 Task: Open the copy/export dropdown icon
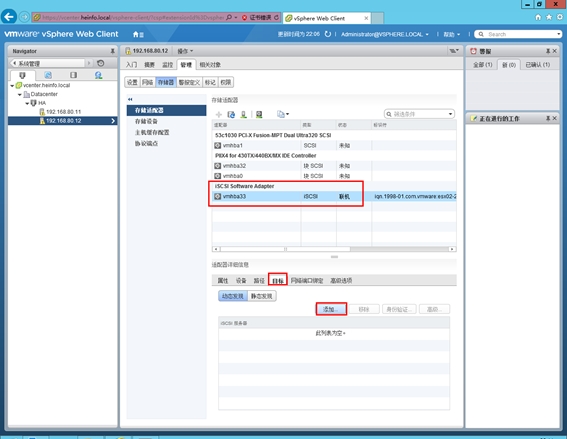(x=283, y=114)
